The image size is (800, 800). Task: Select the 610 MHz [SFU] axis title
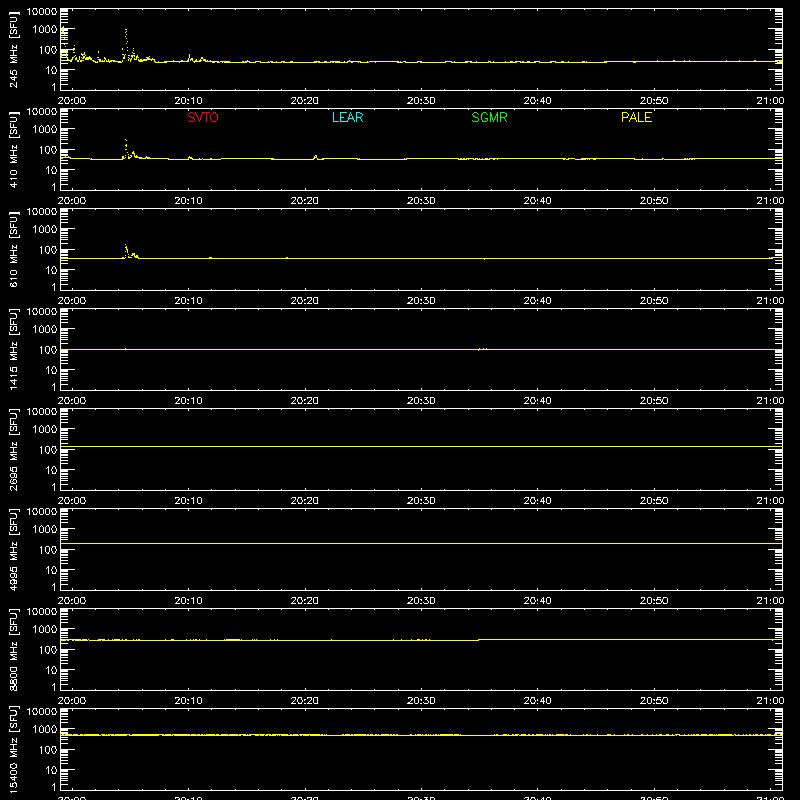[x=13, y=249]
